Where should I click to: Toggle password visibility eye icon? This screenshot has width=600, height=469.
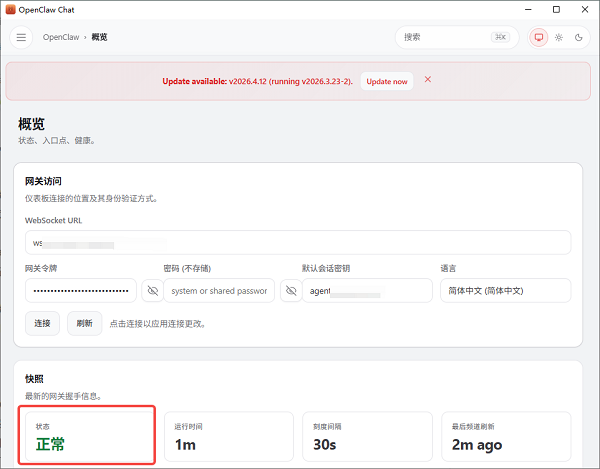tap(291, 291)
